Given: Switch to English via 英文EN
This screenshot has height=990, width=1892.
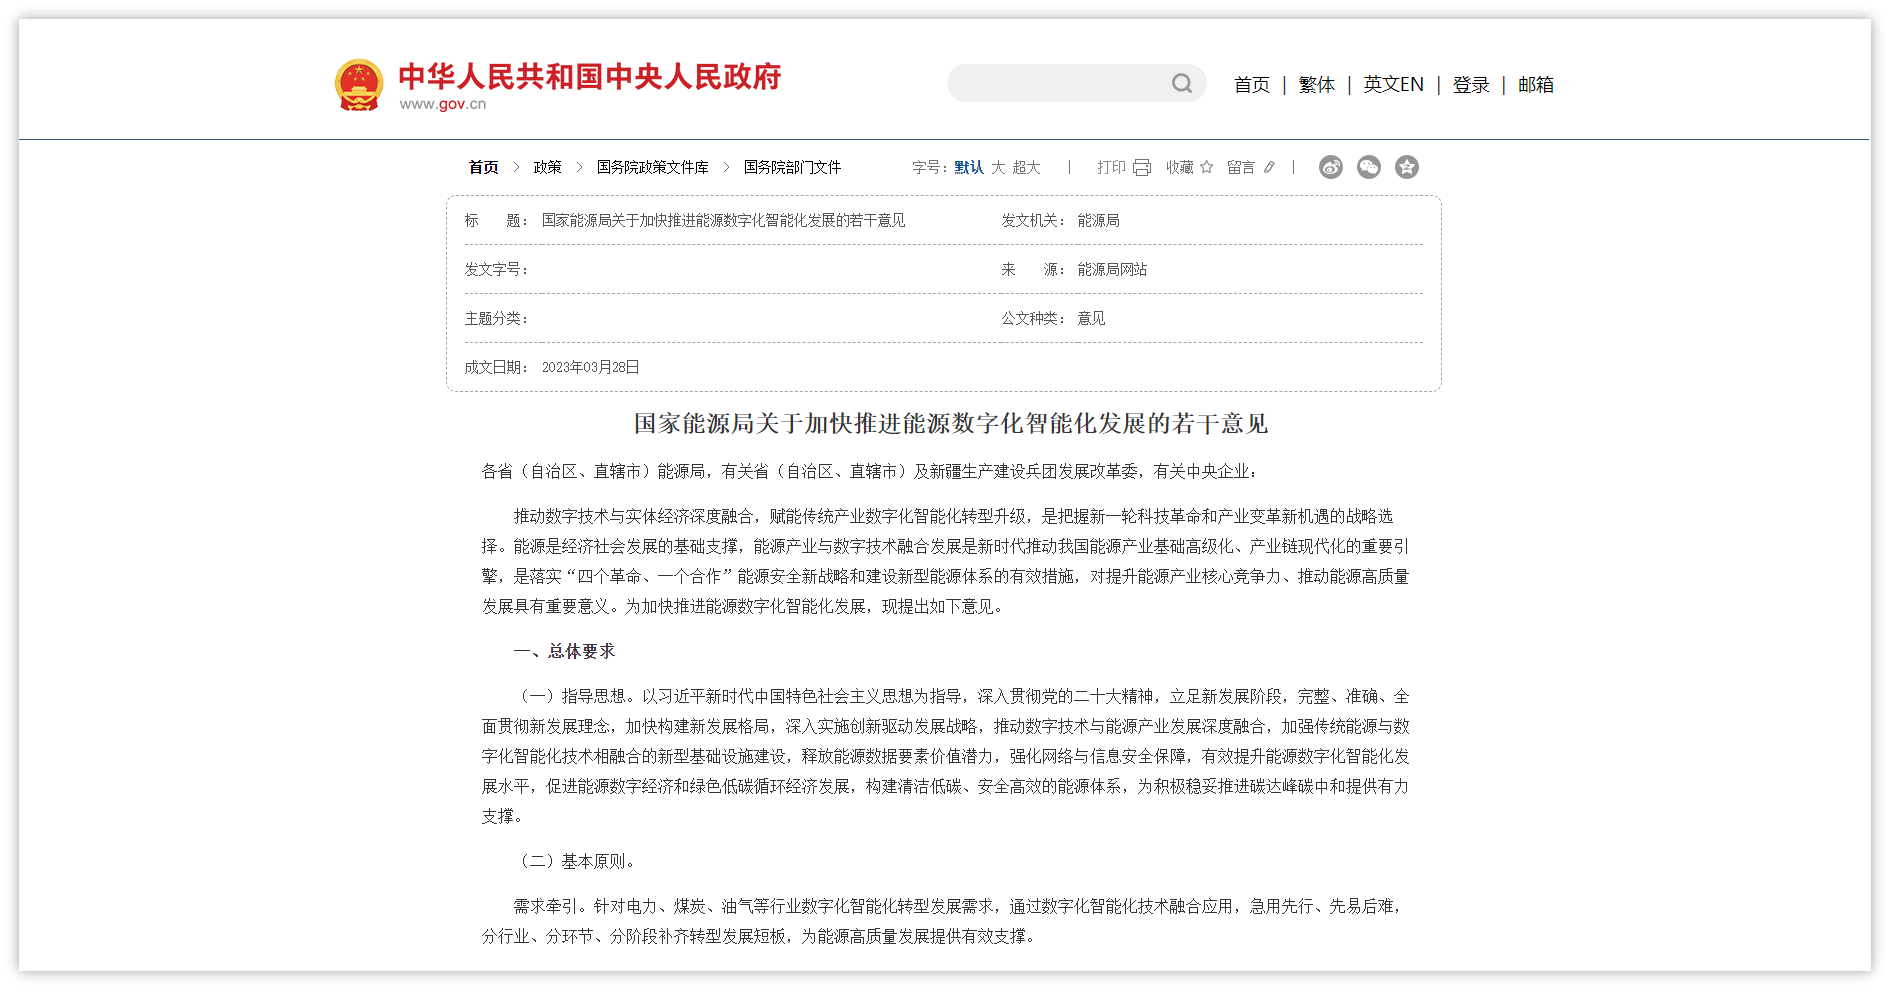Looking at the screenshot, I should [1393, 85].
